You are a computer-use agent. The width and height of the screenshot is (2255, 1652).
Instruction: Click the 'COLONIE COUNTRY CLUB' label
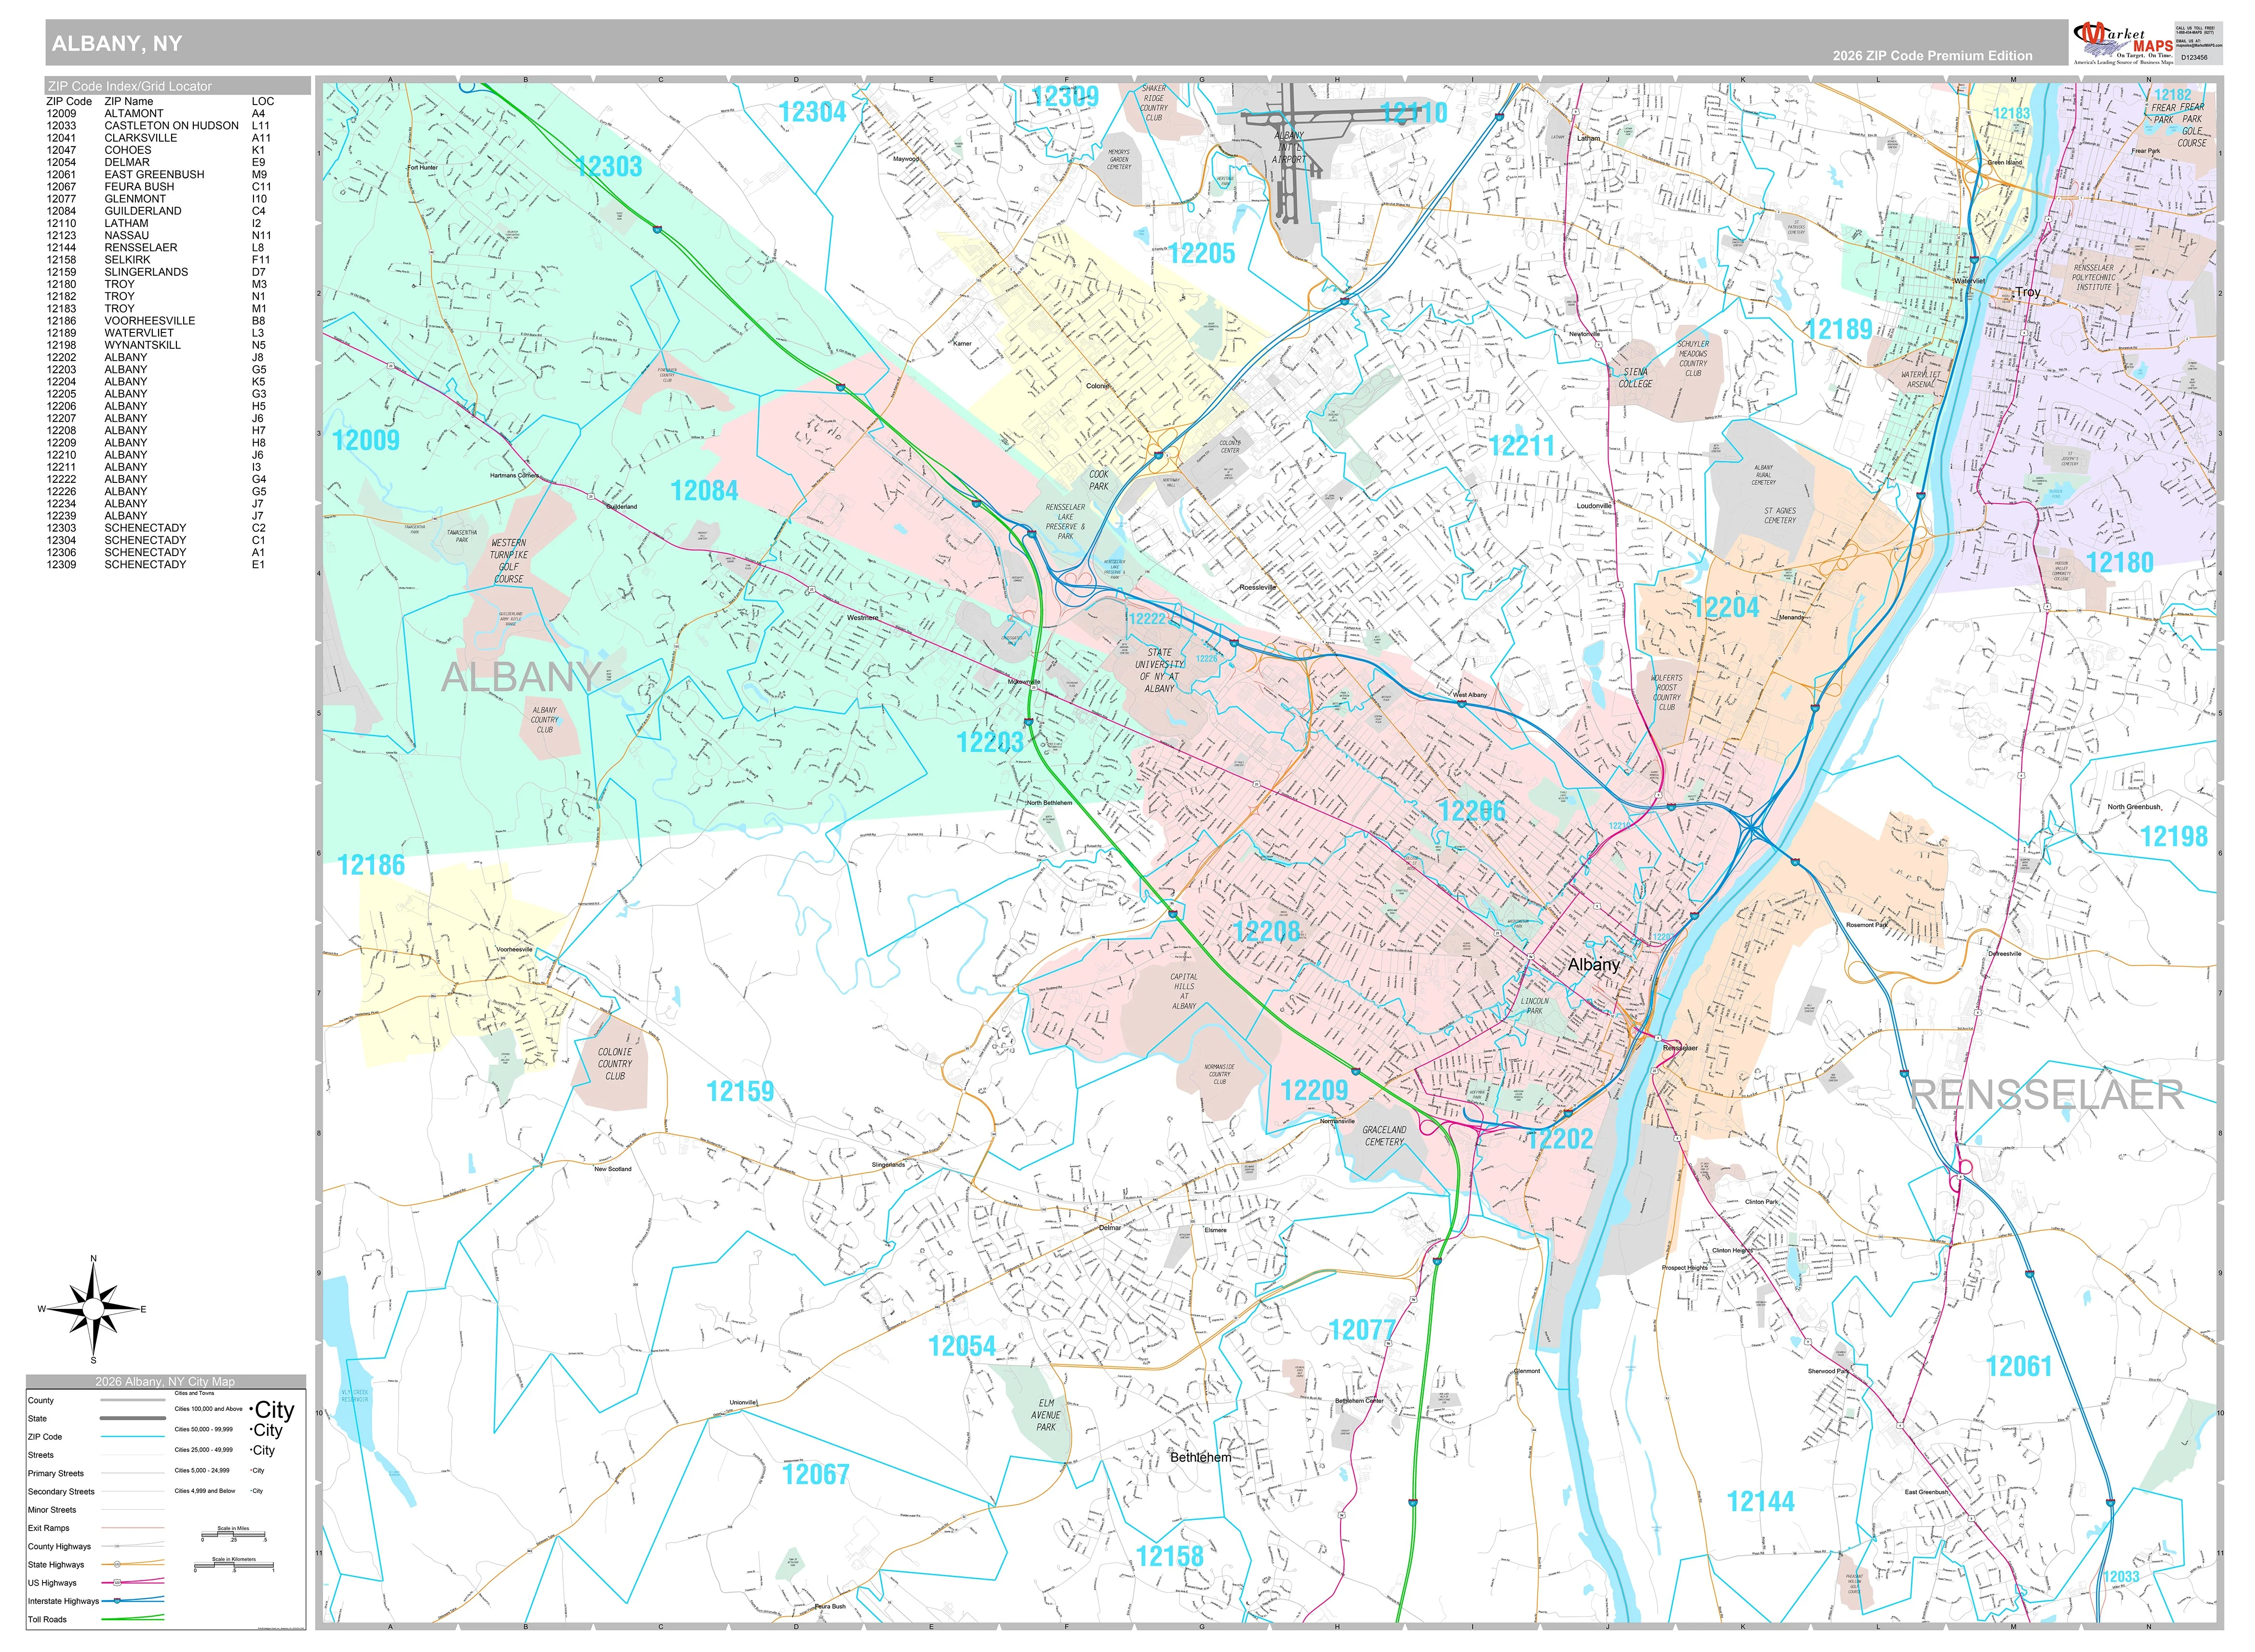click(x=615, y=1064)
